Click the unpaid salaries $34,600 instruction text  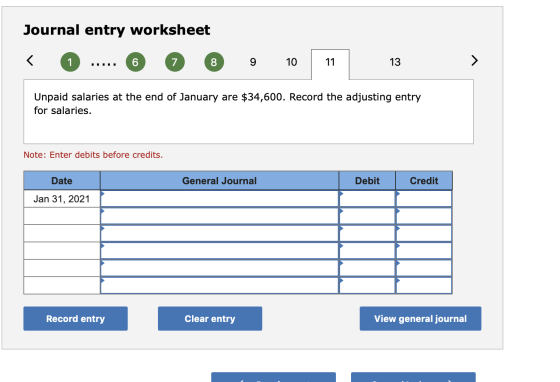coord(227,104)
